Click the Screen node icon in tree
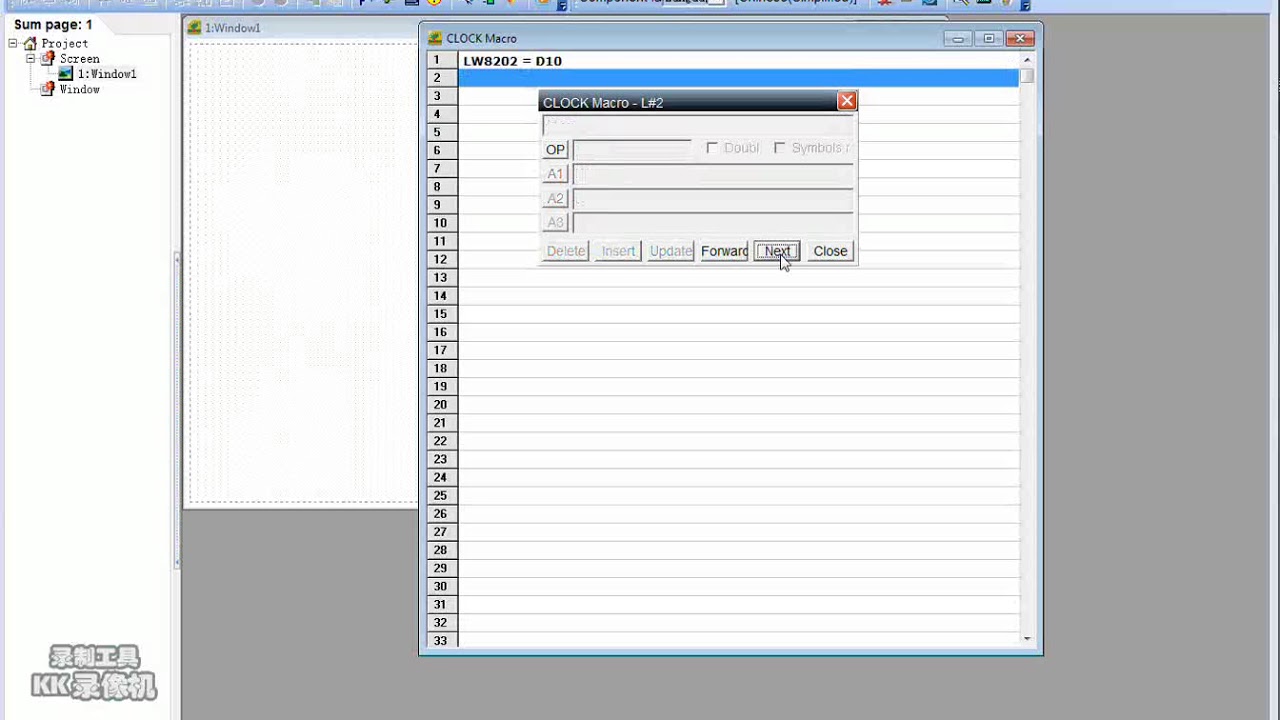Image resolution: width=1280 pixels, height=720 pixels. (x=47, y=58)
